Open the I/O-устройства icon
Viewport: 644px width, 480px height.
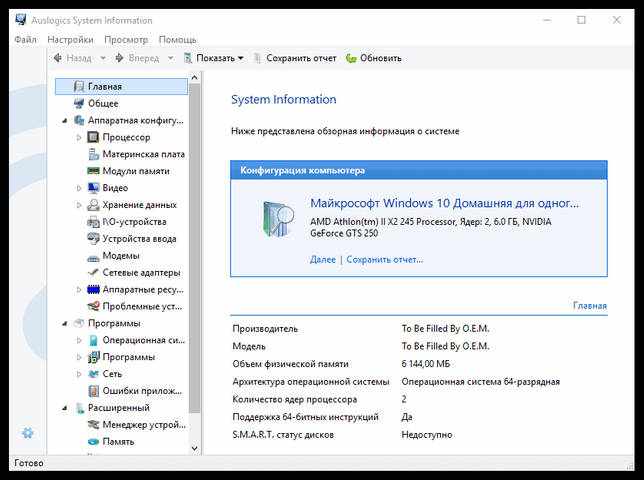point(93,222)
